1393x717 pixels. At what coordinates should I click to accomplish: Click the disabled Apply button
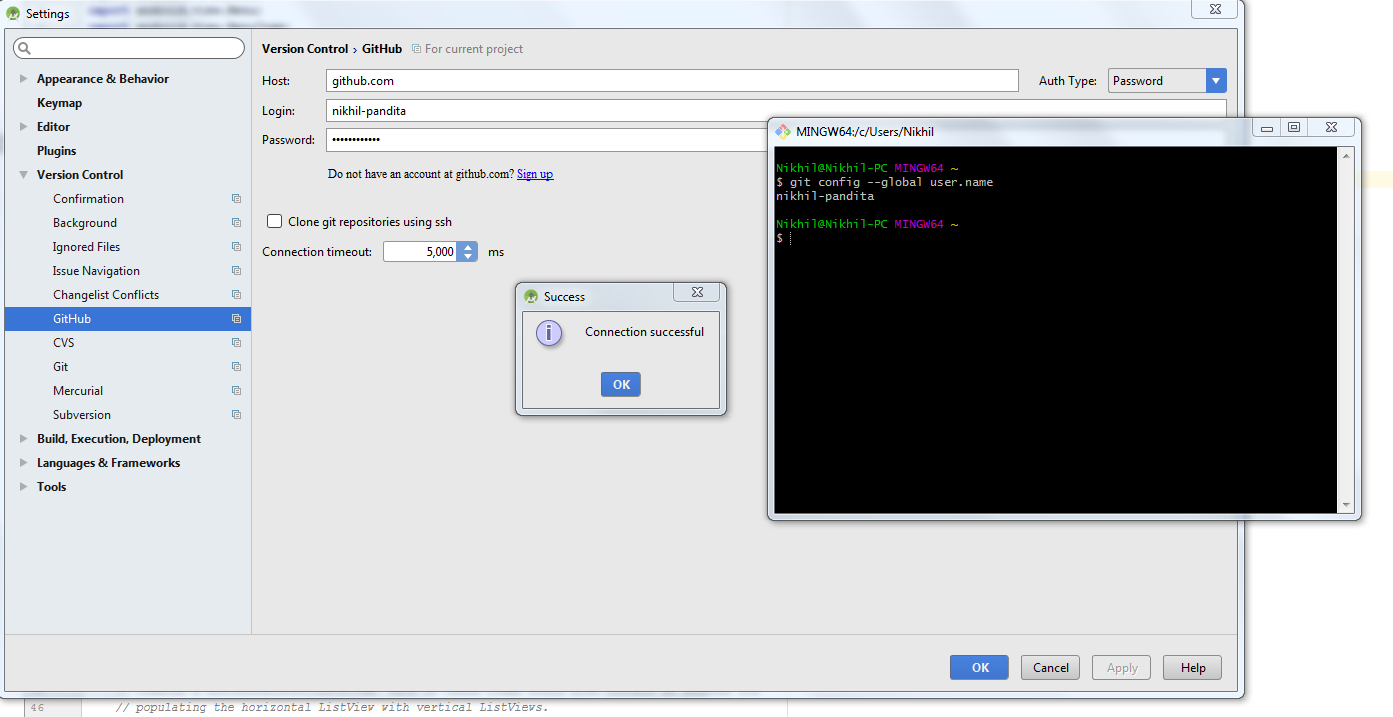point(1122,668)
